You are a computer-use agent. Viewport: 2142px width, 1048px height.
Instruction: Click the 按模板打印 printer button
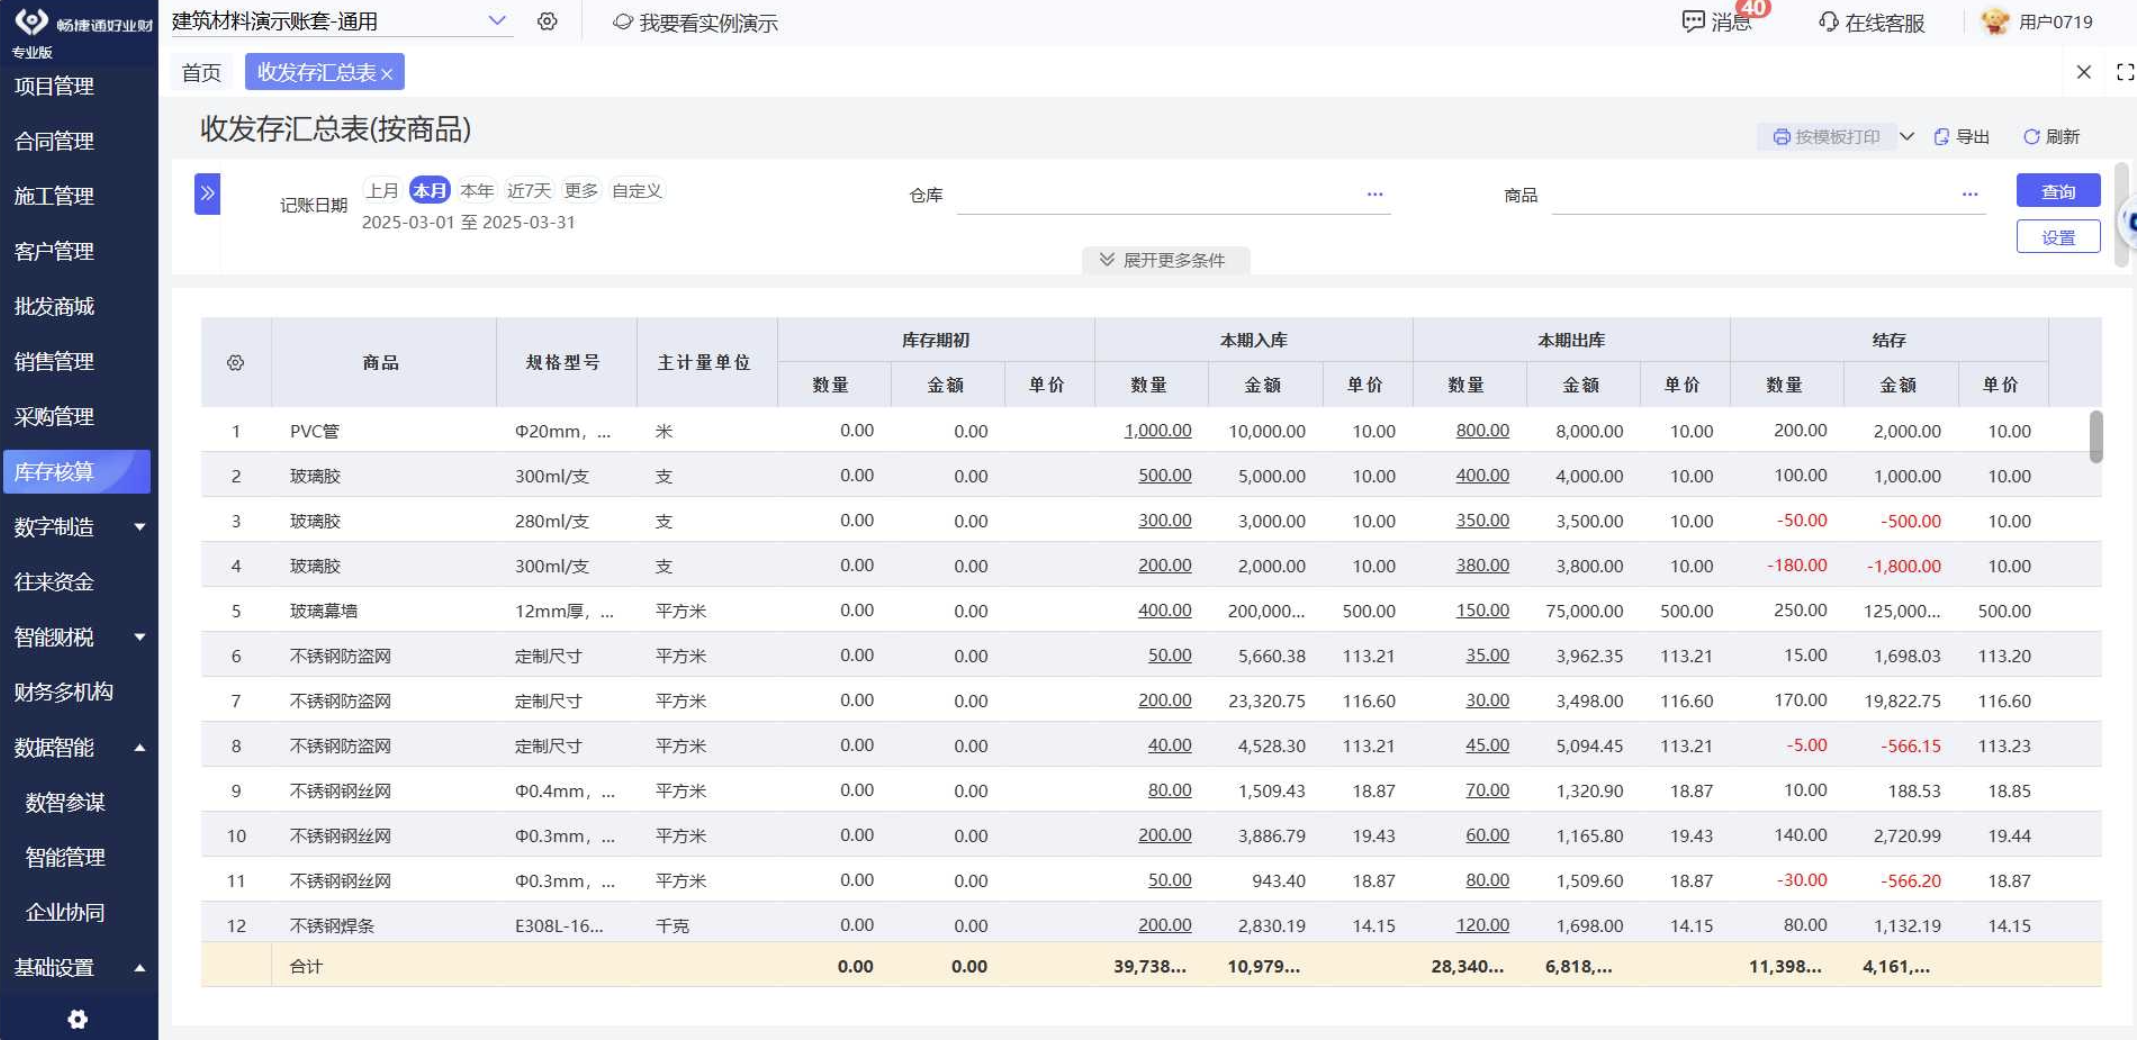coord(1826,137)
